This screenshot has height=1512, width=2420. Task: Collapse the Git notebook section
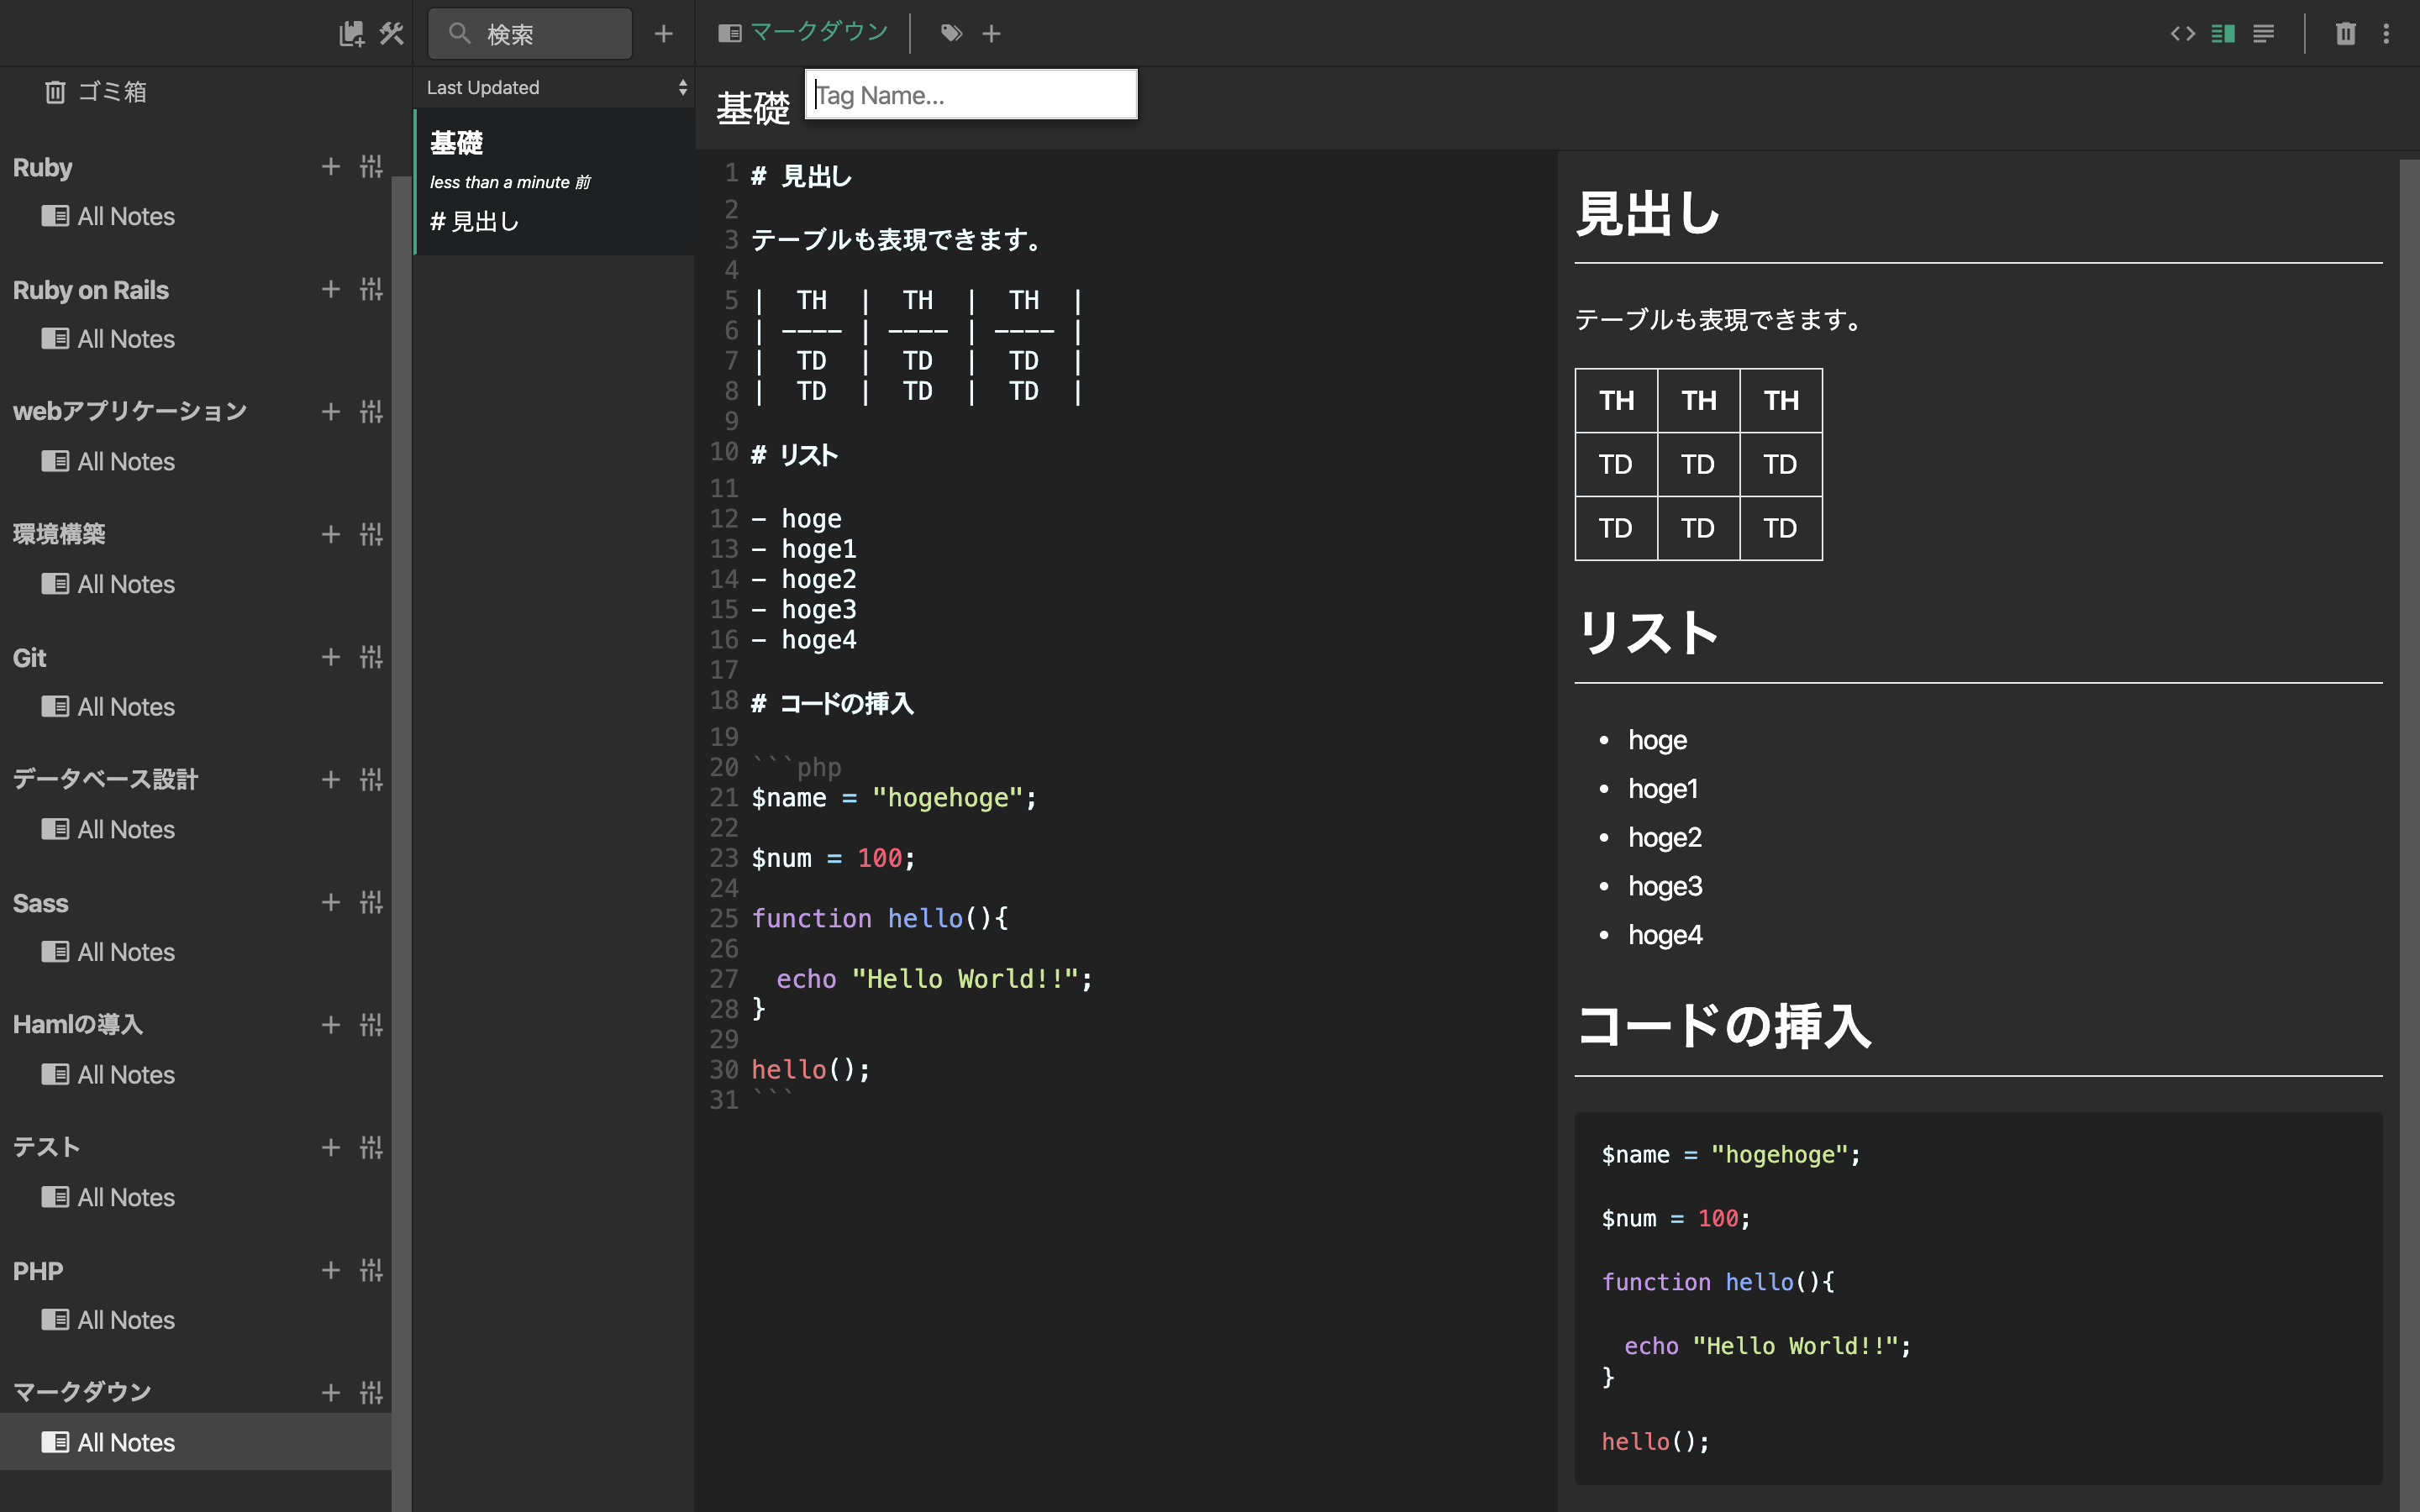click(x=30, y=657)
